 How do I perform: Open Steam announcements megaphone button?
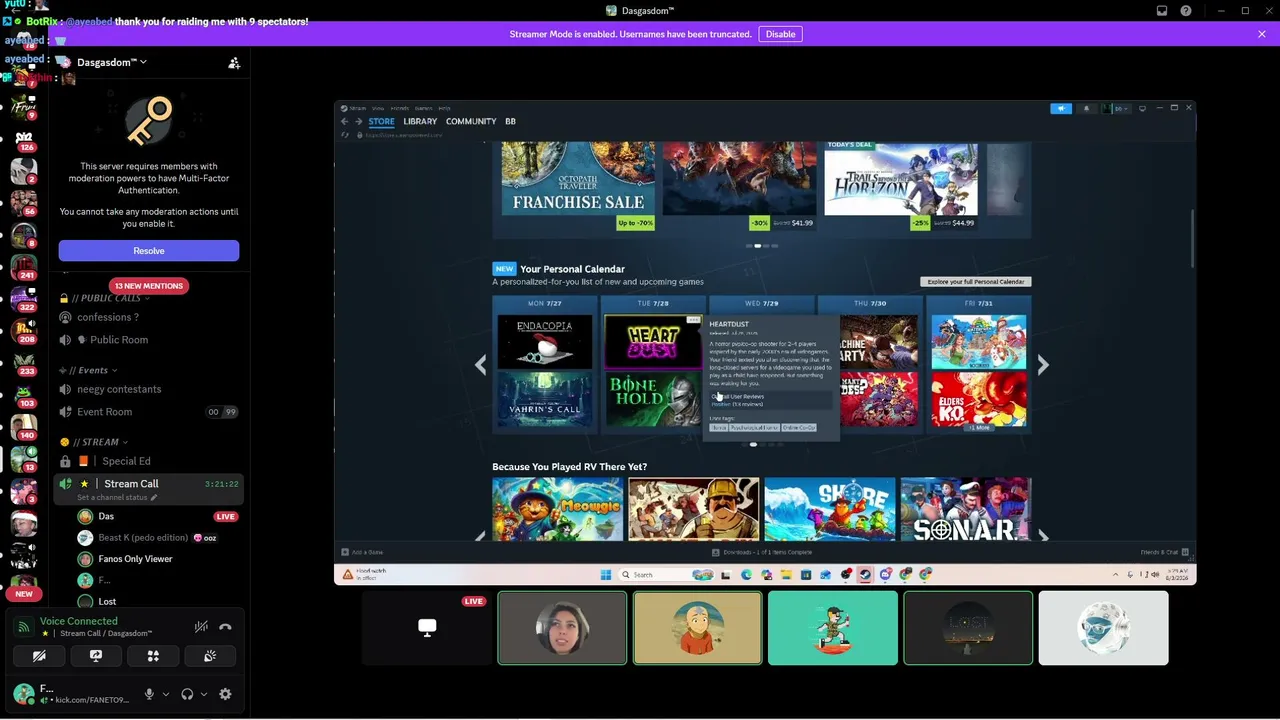[x=1060, y=108]
